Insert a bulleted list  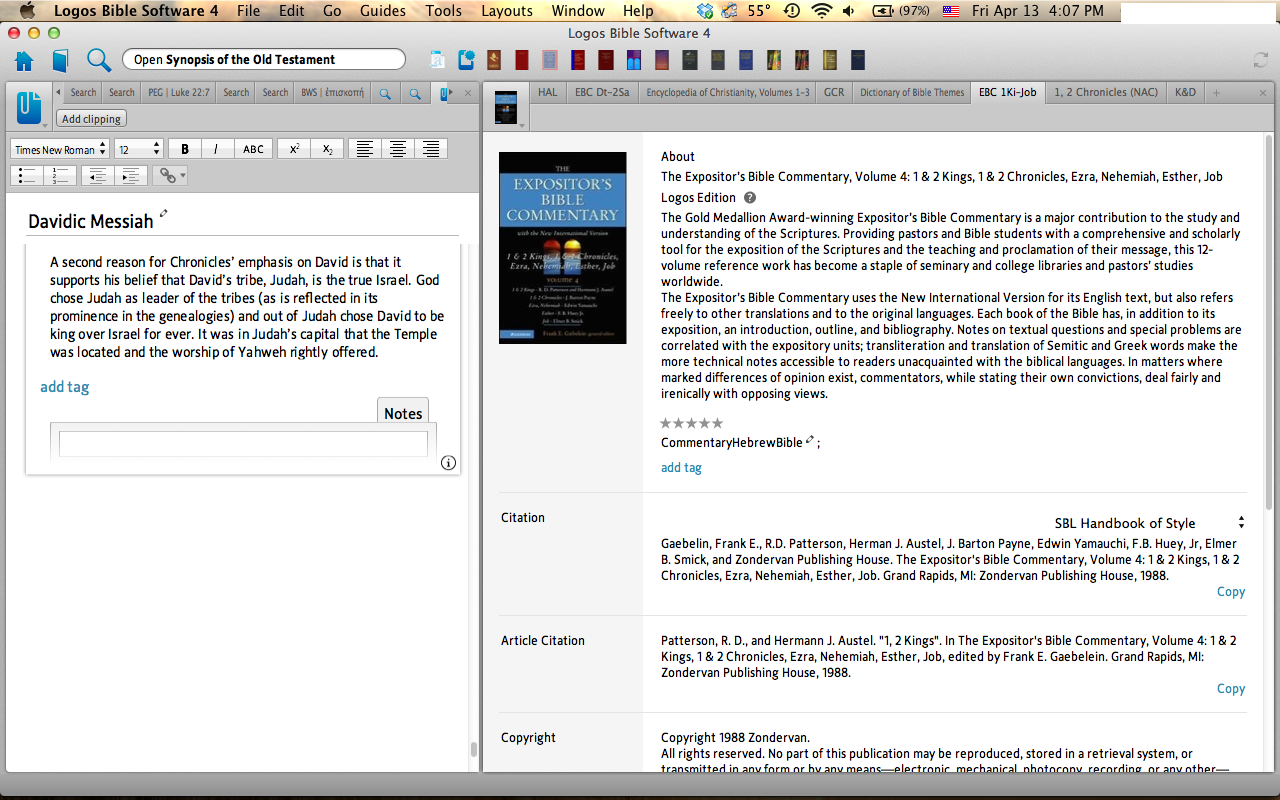28,176
